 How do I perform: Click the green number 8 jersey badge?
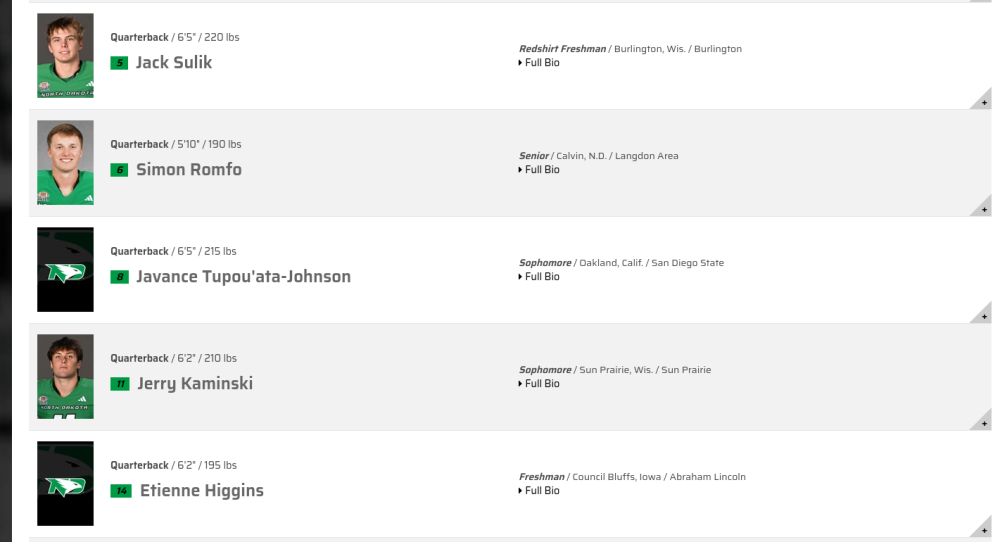click(x=119, y=277)
